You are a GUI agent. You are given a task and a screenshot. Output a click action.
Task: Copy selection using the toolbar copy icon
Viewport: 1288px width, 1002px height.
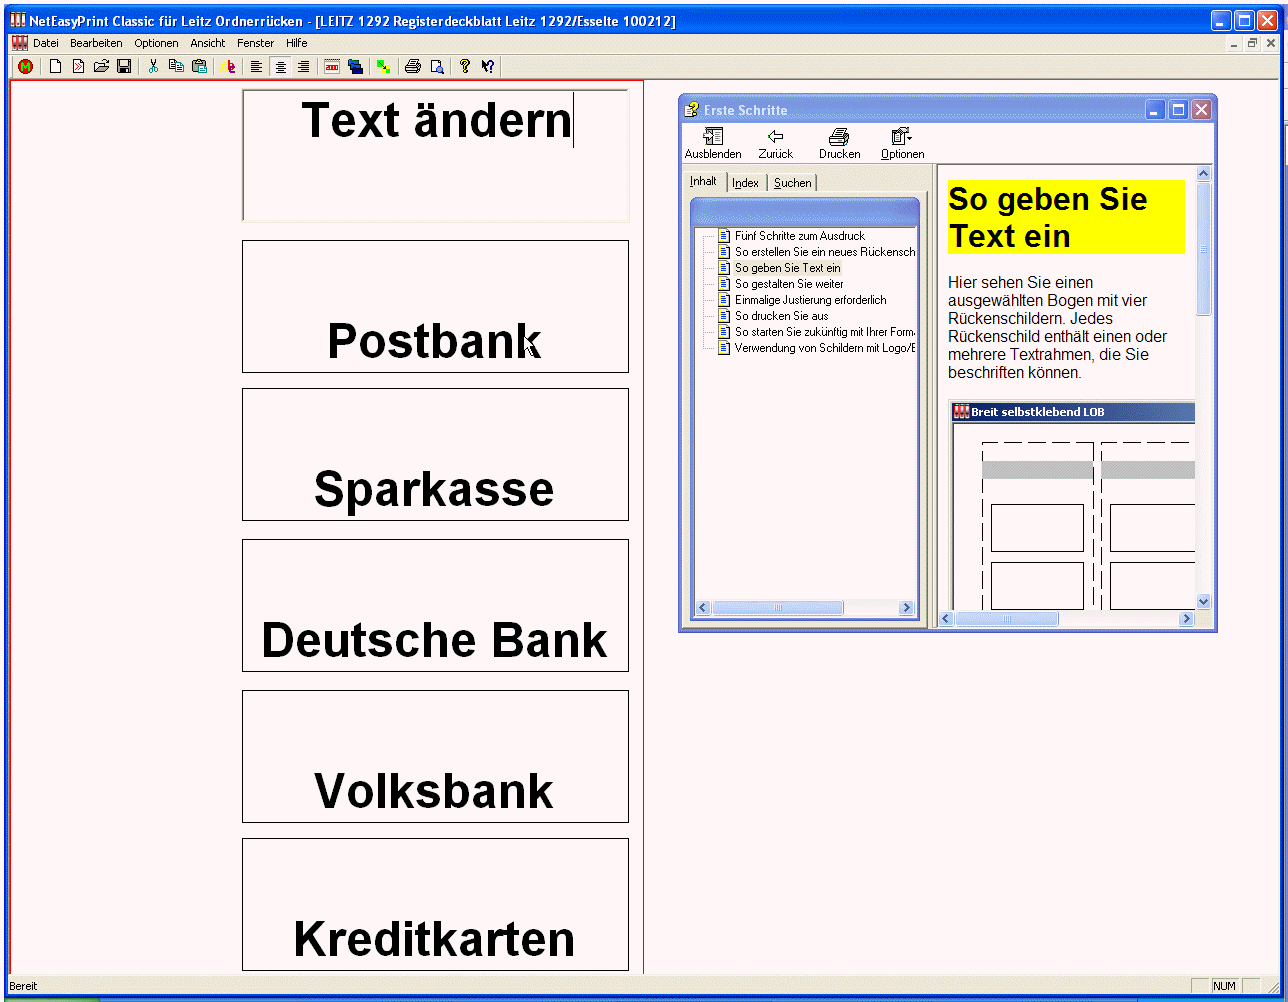coord(176,66)
